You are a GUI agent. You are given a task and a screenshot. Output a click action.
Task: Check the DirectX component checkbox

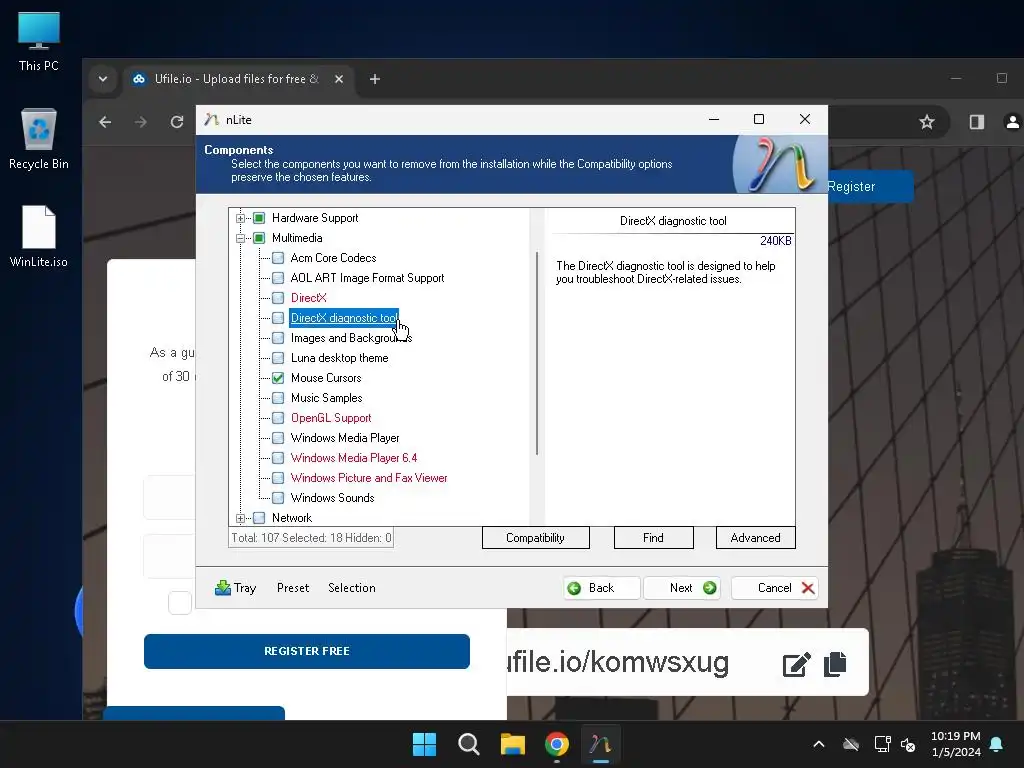pos(278,298)
